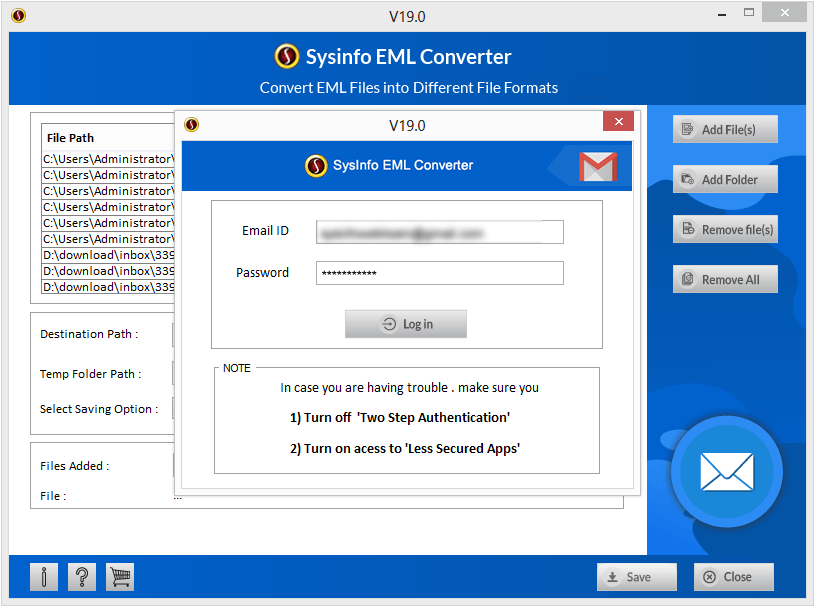This screenshot has width=815, height=607.
Task: Click the Log in button
Action: (406, 324)
